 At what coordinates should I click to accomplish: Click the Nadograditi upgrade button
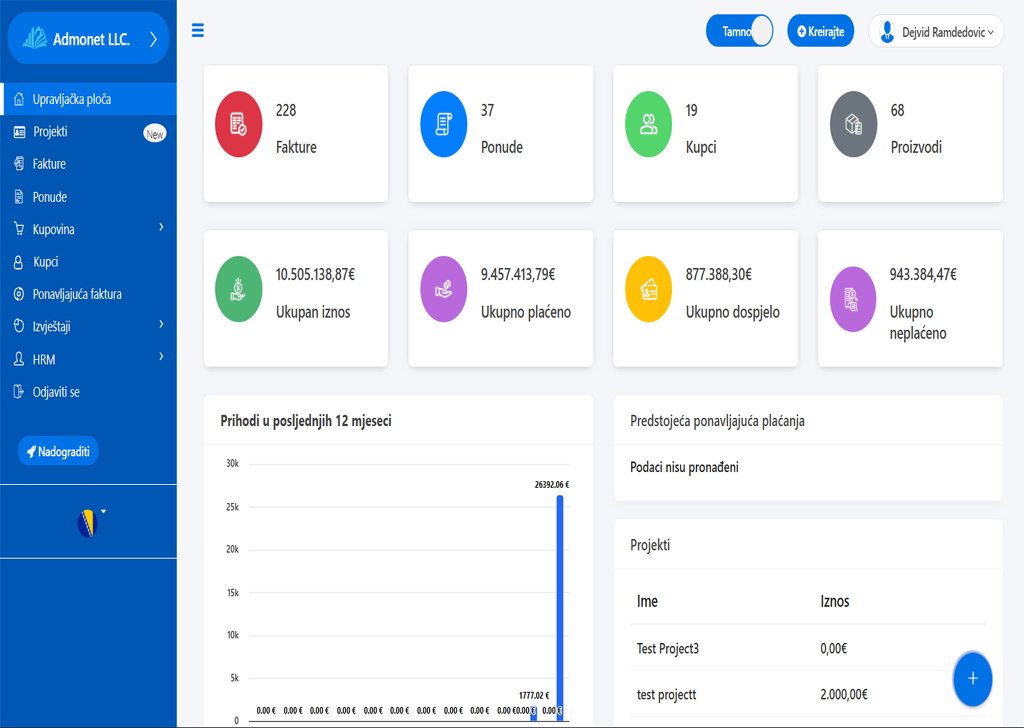click(x=58, y=451)
